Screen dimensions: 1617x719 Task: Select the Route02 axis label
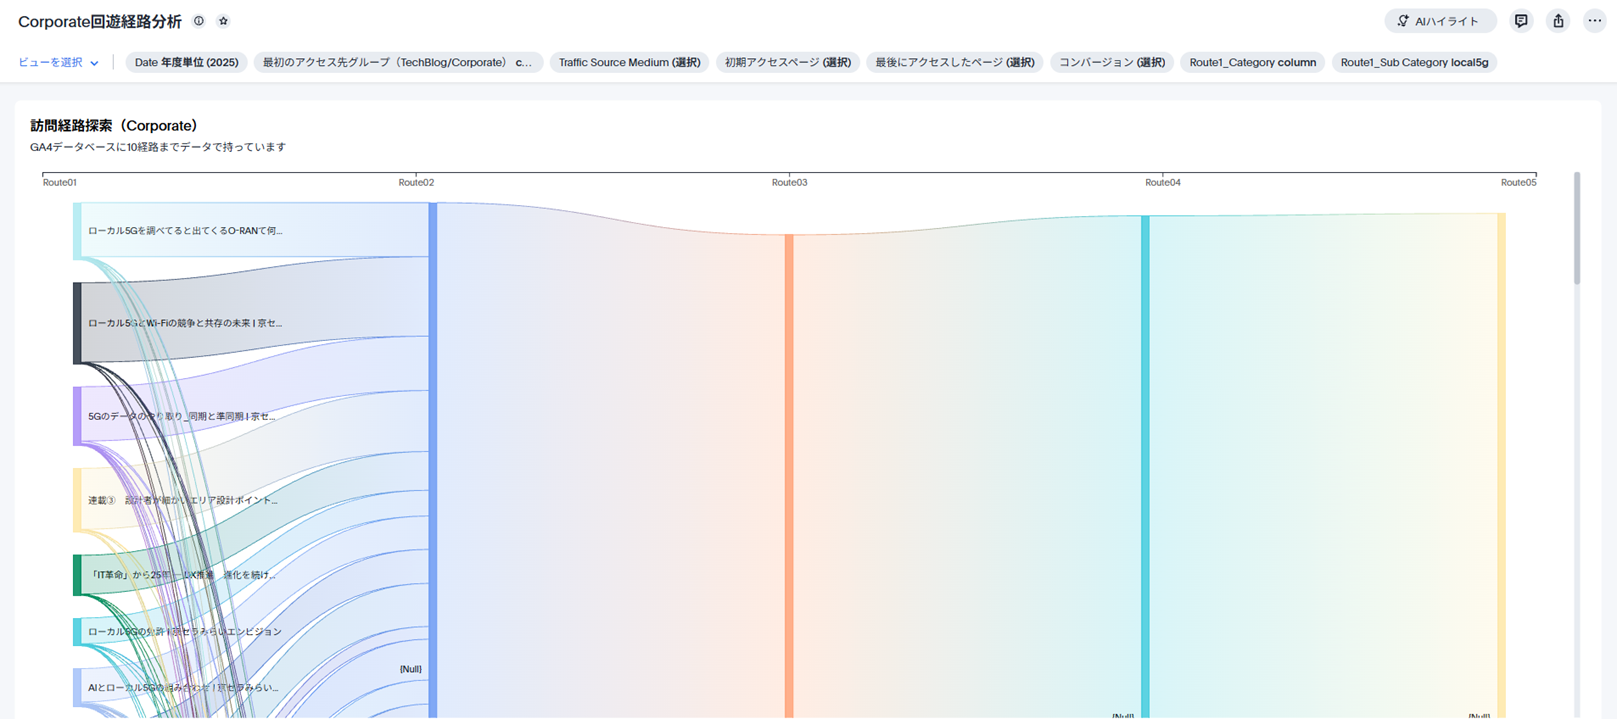(416, 182)
